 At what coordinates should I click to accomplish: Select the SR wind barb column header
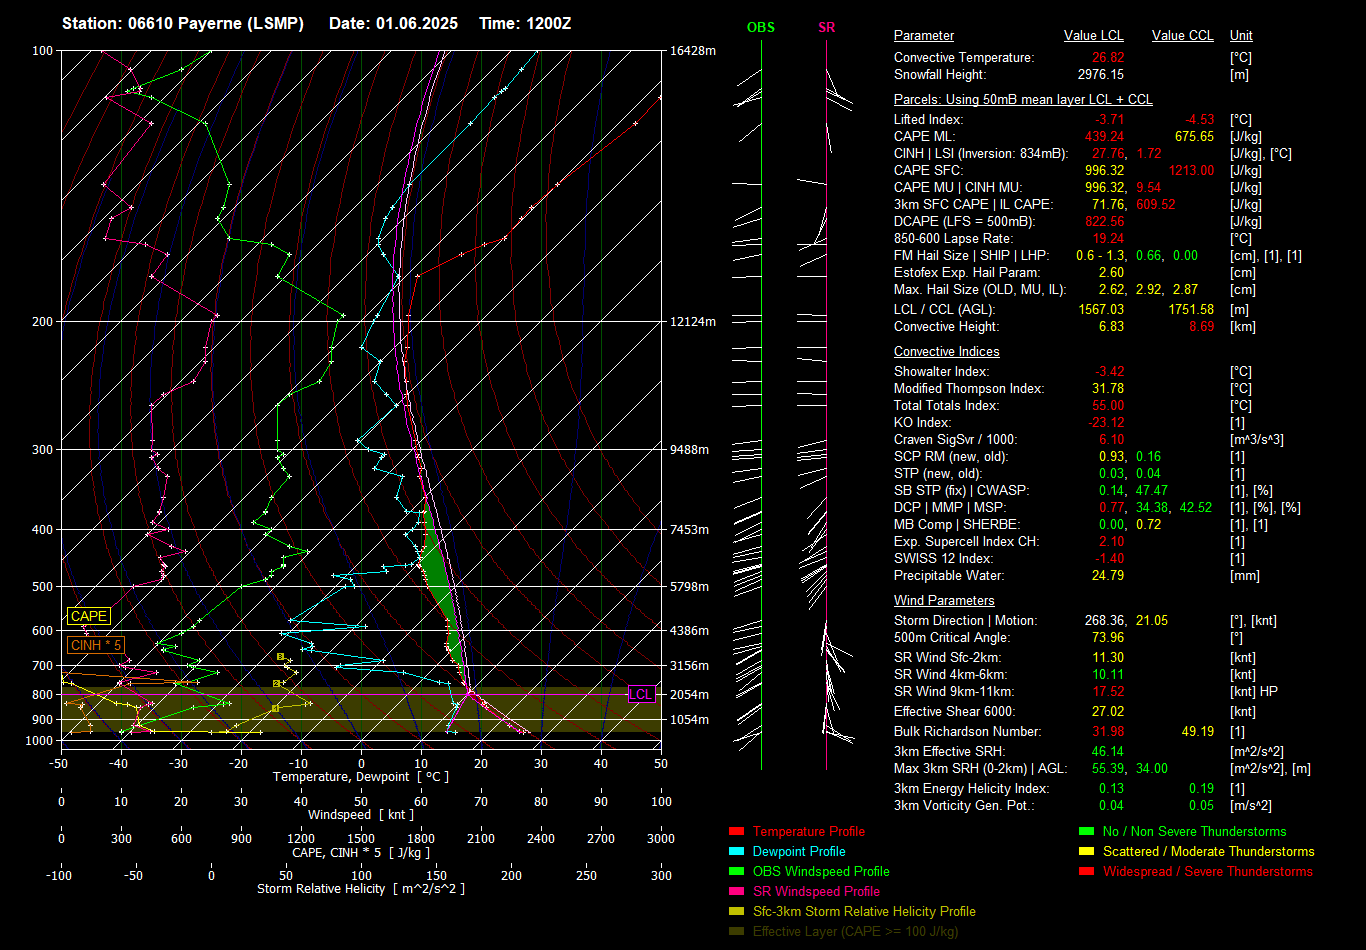(x=826, y=28)
